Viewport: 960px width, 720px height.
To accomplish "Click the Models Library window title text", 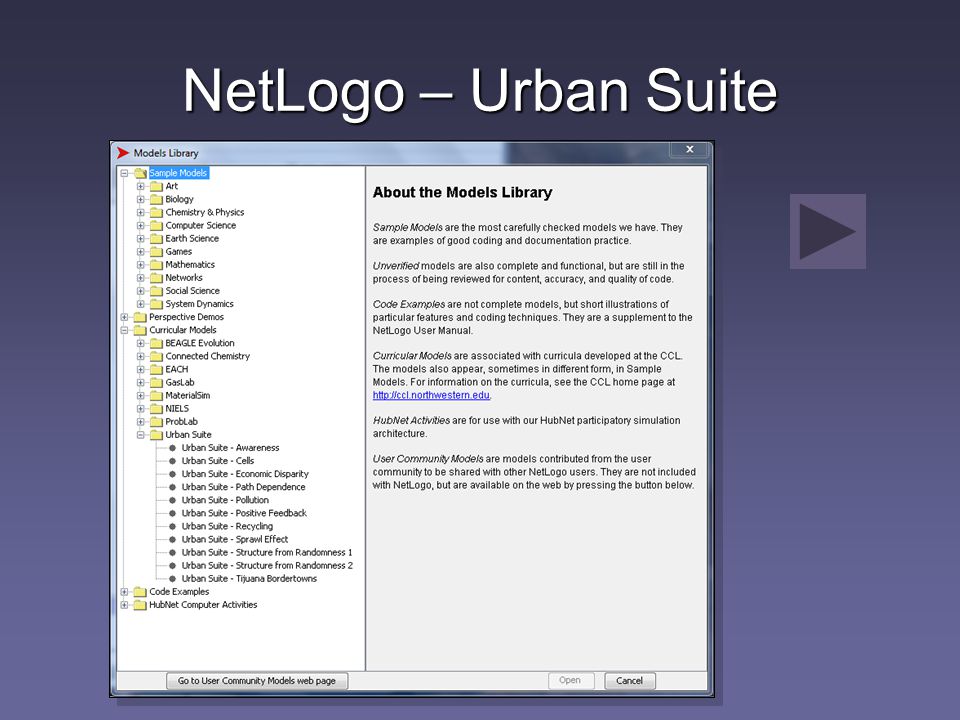I will pos(166,153).
